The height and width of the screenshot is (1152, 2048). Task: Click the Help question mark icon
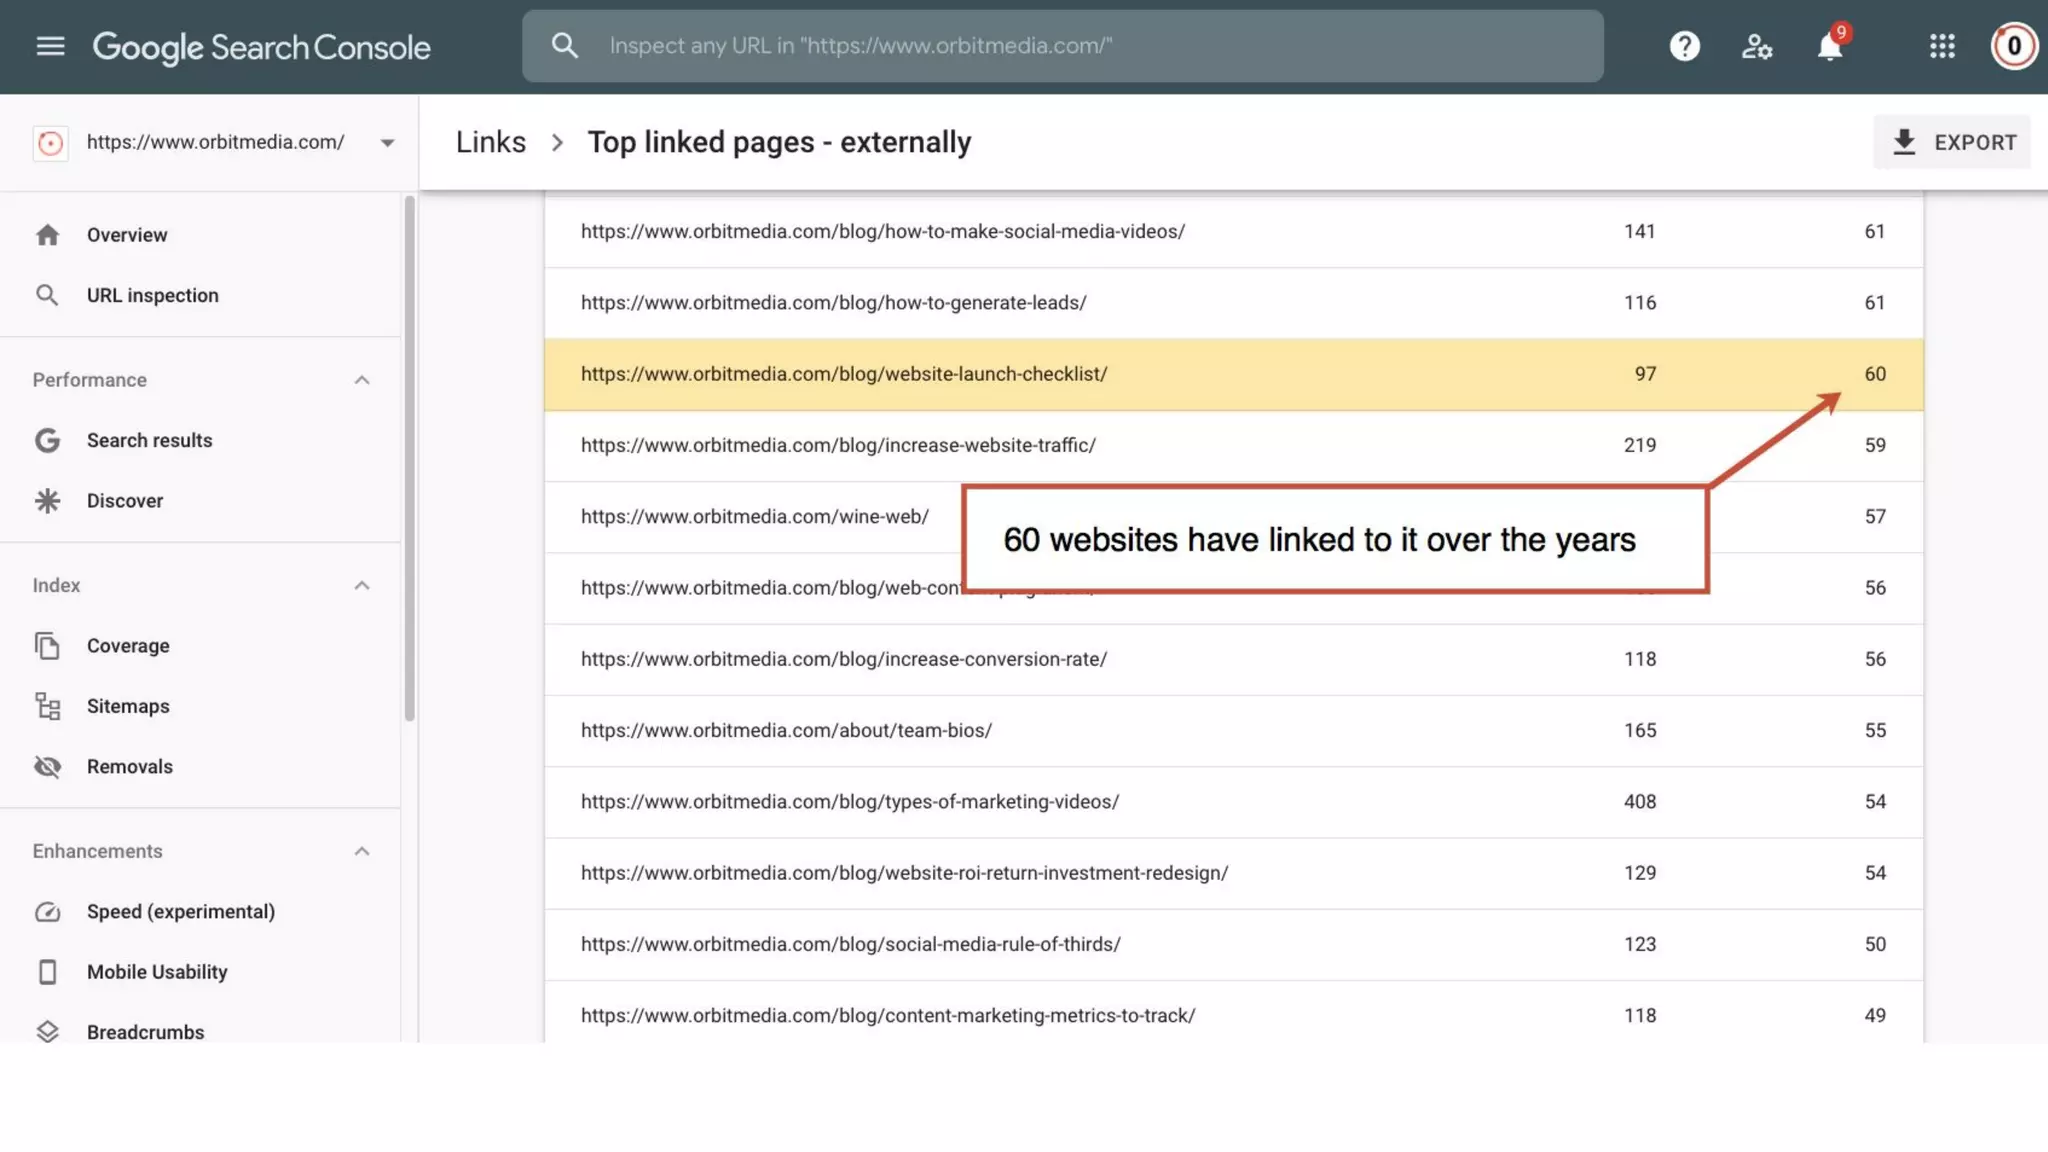[1684, 46]
